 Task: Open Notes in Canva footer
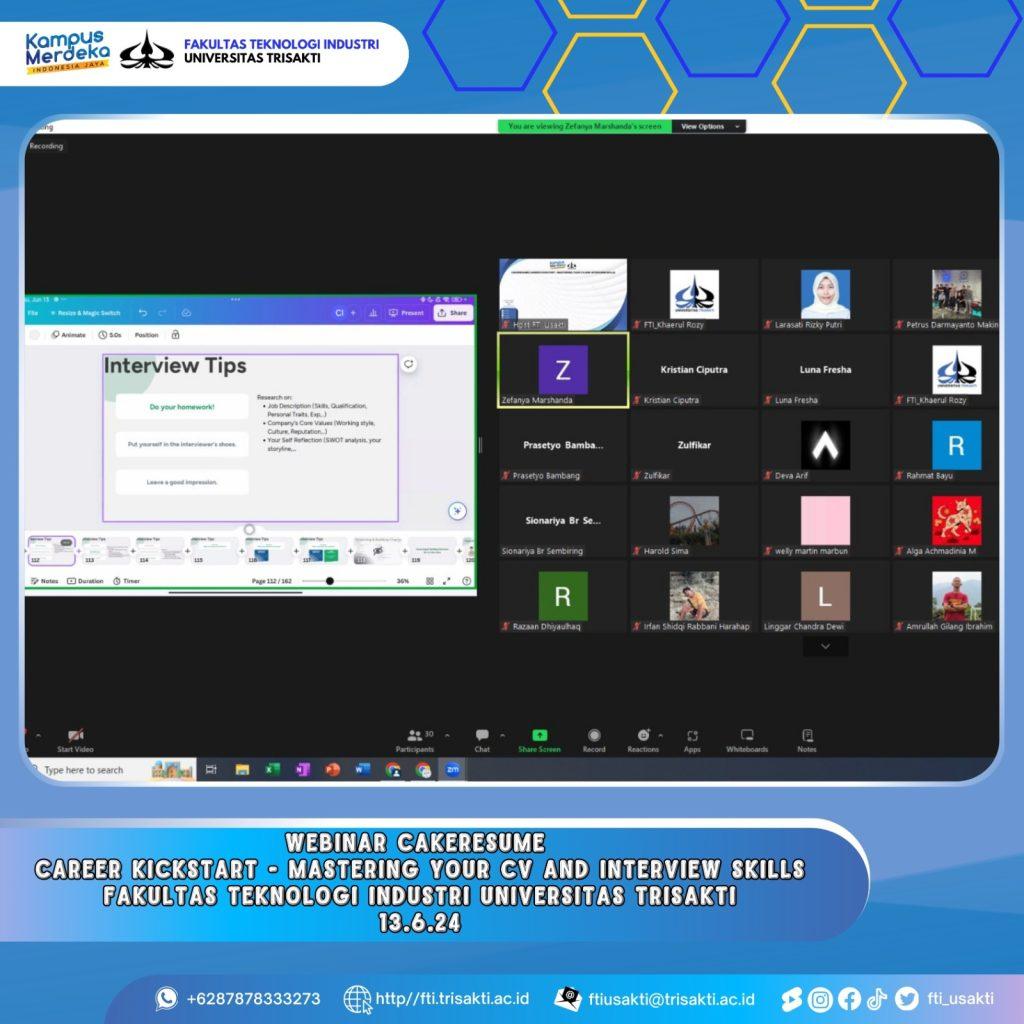tap(44, 581)
